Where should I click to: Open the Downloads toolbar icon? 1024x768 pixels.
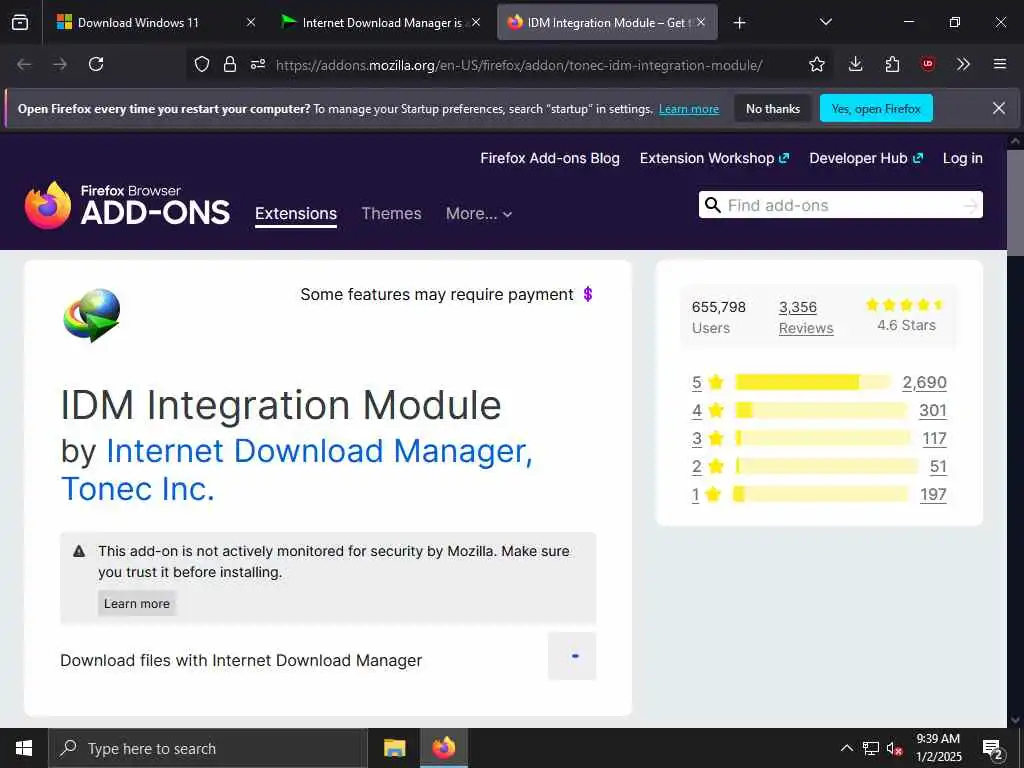click(856, 64)
